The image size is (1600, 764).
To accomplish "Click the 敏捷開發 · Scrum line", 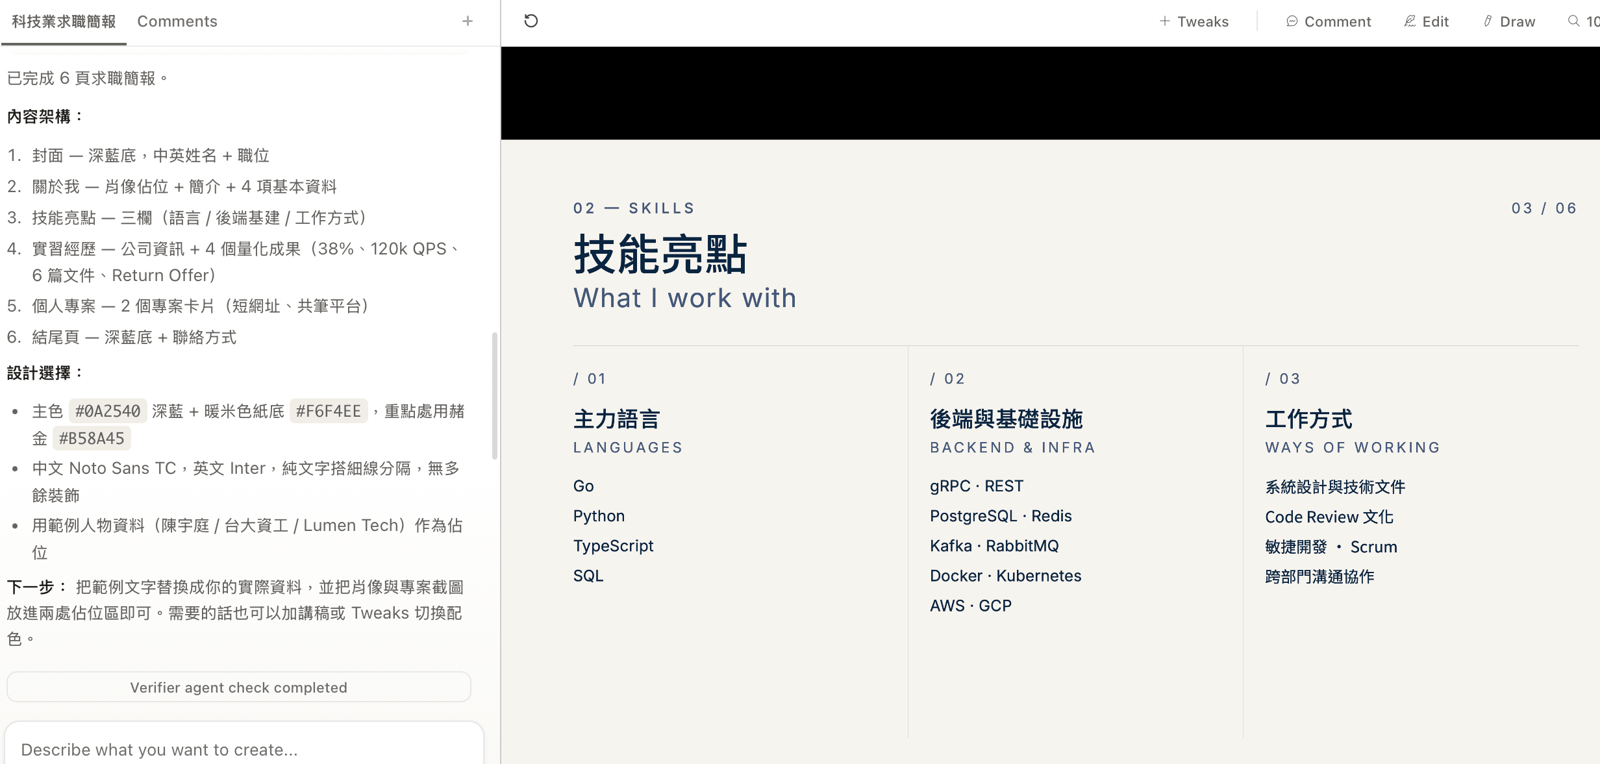I will [1331, 547].
